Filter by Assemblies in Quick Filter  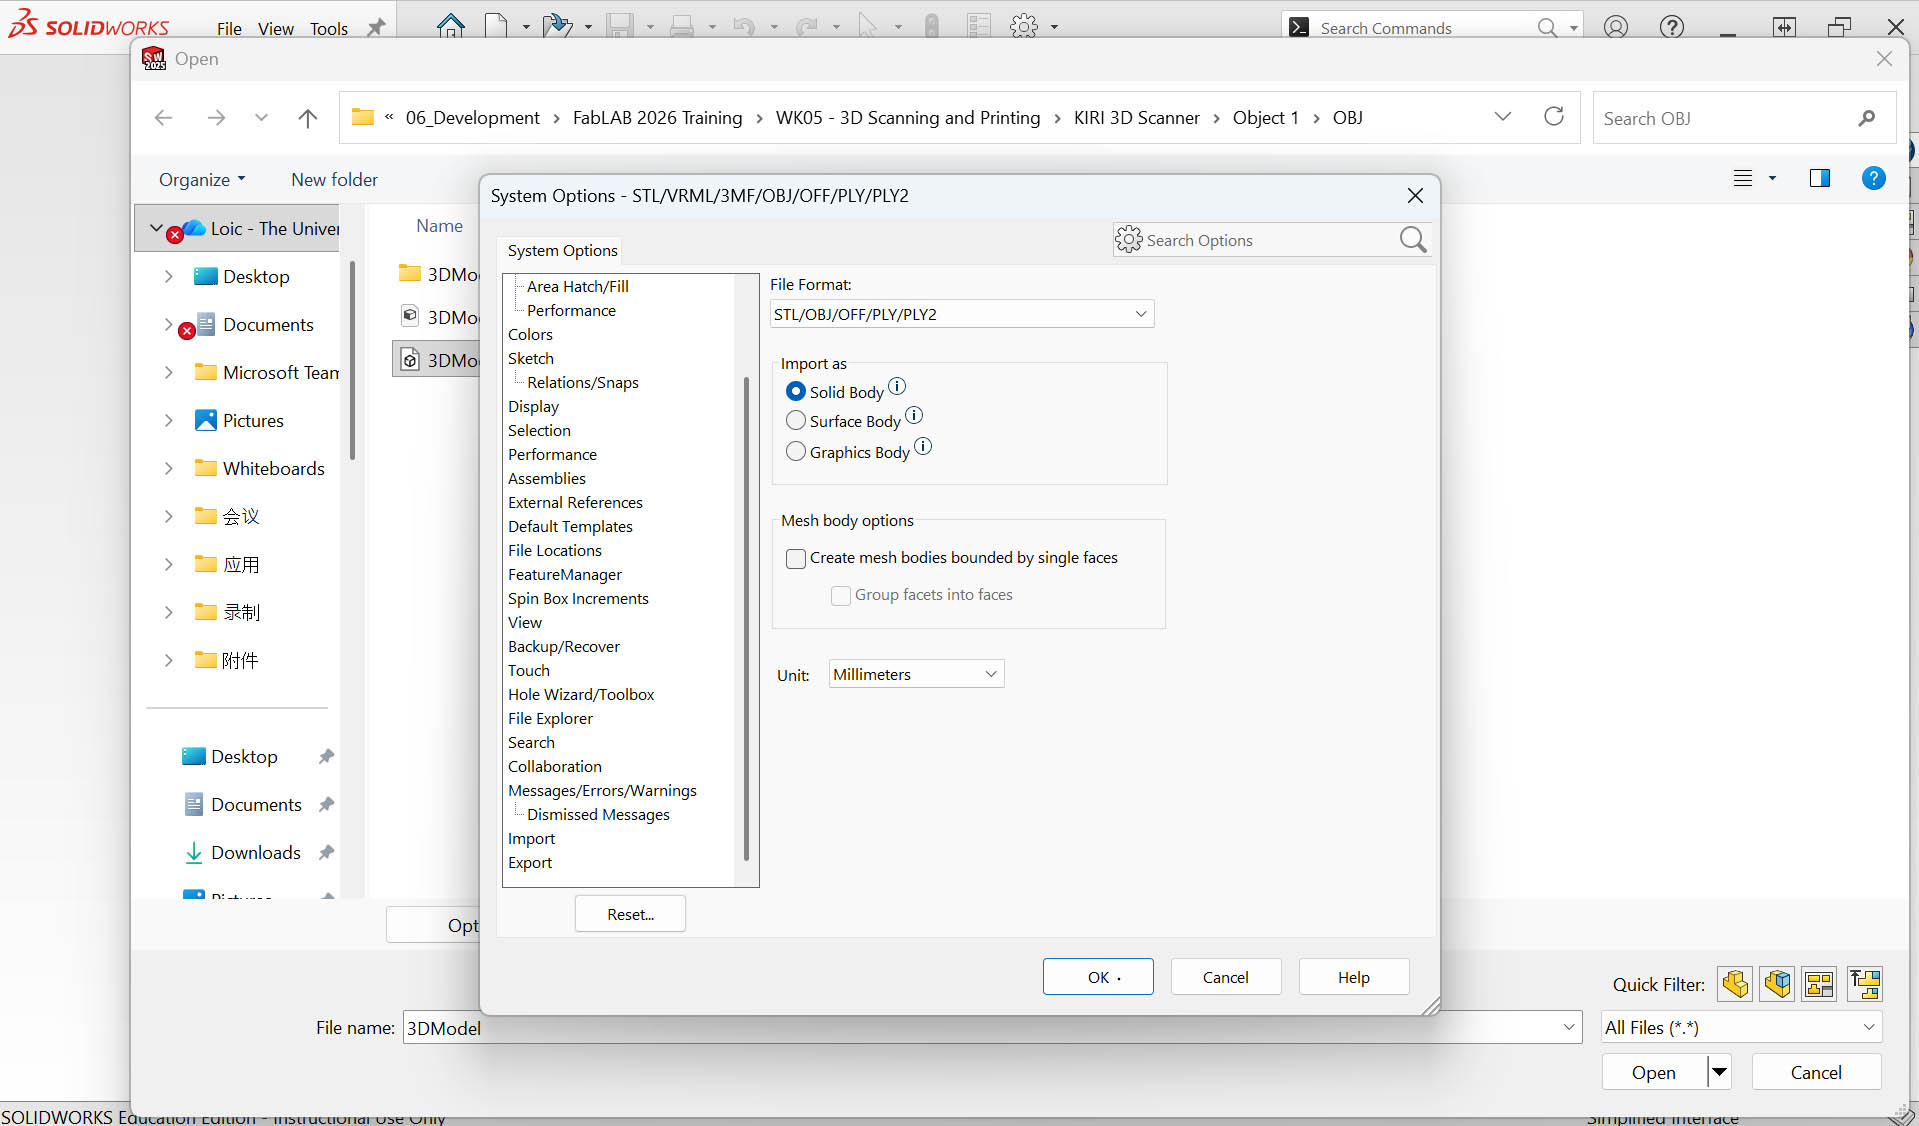tap(1778, 984)
